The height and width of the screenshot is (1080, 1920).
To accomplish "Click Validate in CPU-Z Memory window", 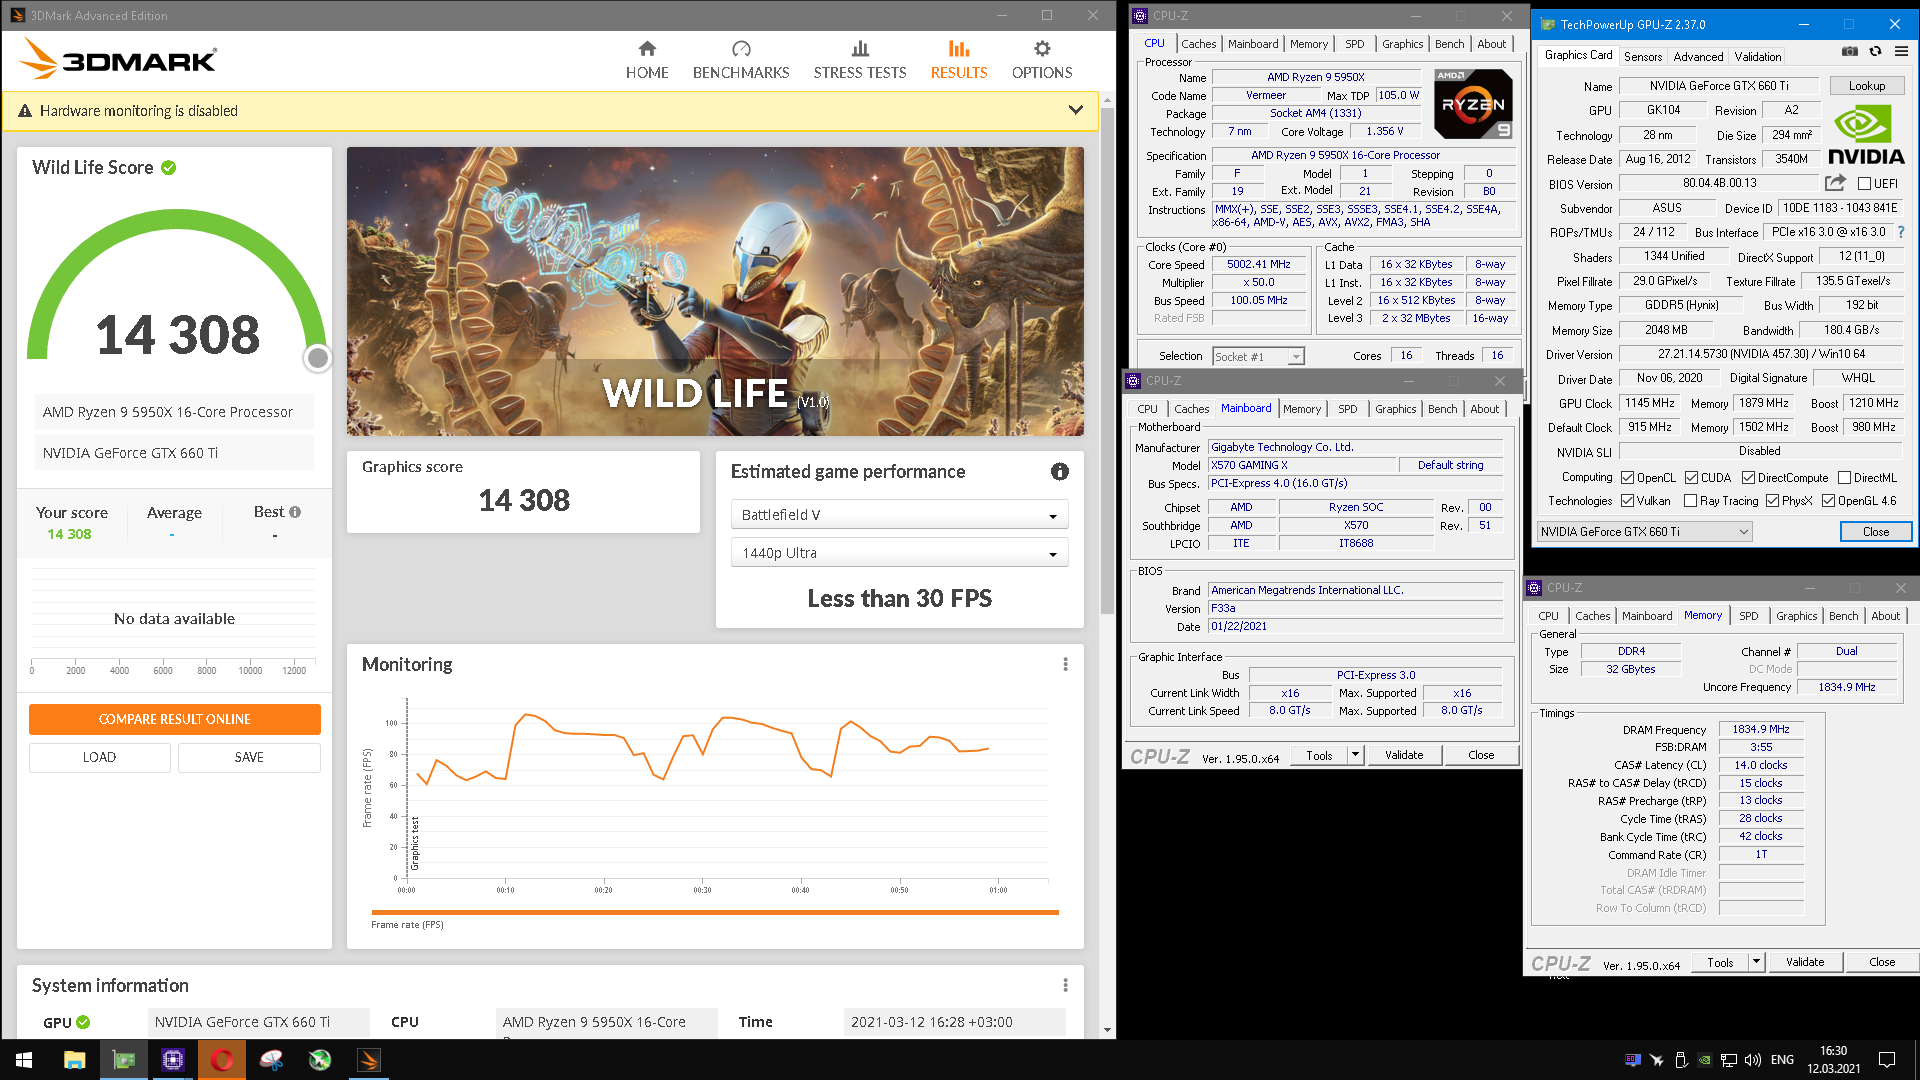I will tap(1805, 962).
